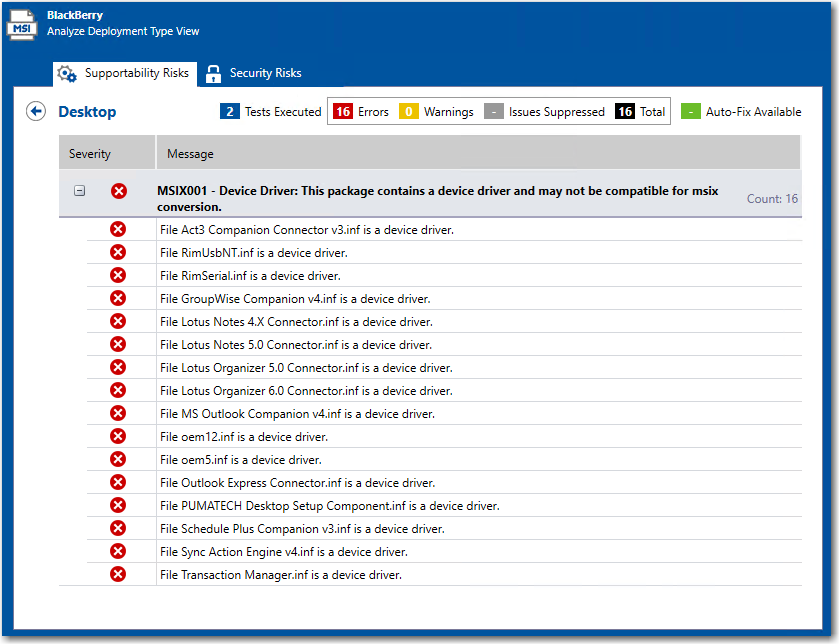This screenshot has height=644, width=839.
Task: Click error icon beside Transaction Manager.inf row
Action: [x=118, y=574]
